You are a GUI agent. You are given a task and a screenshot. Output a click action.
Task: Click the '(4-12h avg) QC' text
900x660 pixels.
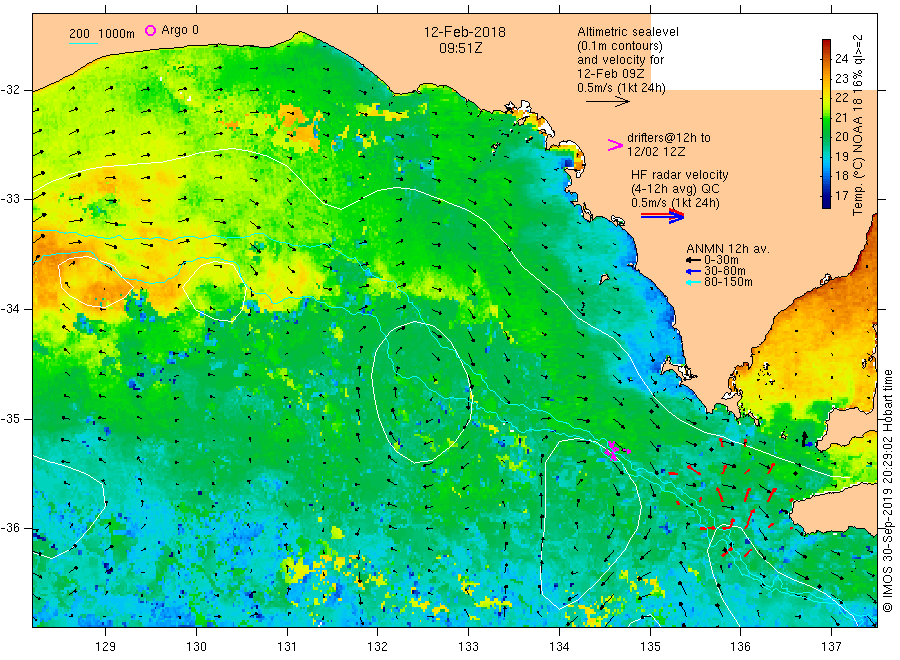pyautogui.click(x=675, y=189)
